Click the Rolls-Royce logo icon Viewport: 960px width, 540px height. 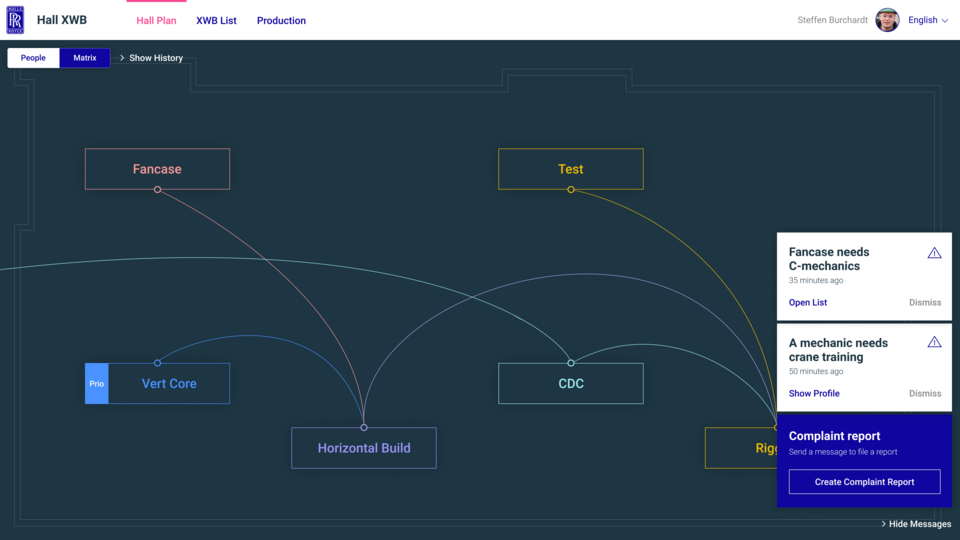(15, 20)
